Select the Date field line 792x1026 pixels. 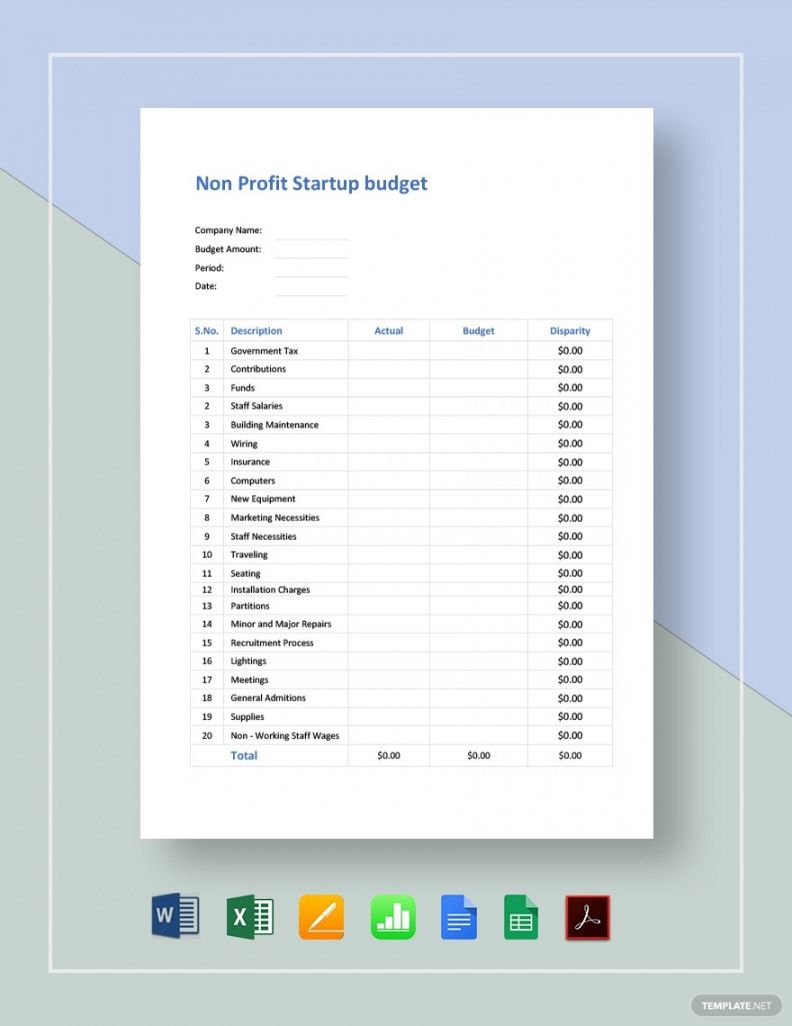coord(311,288)
